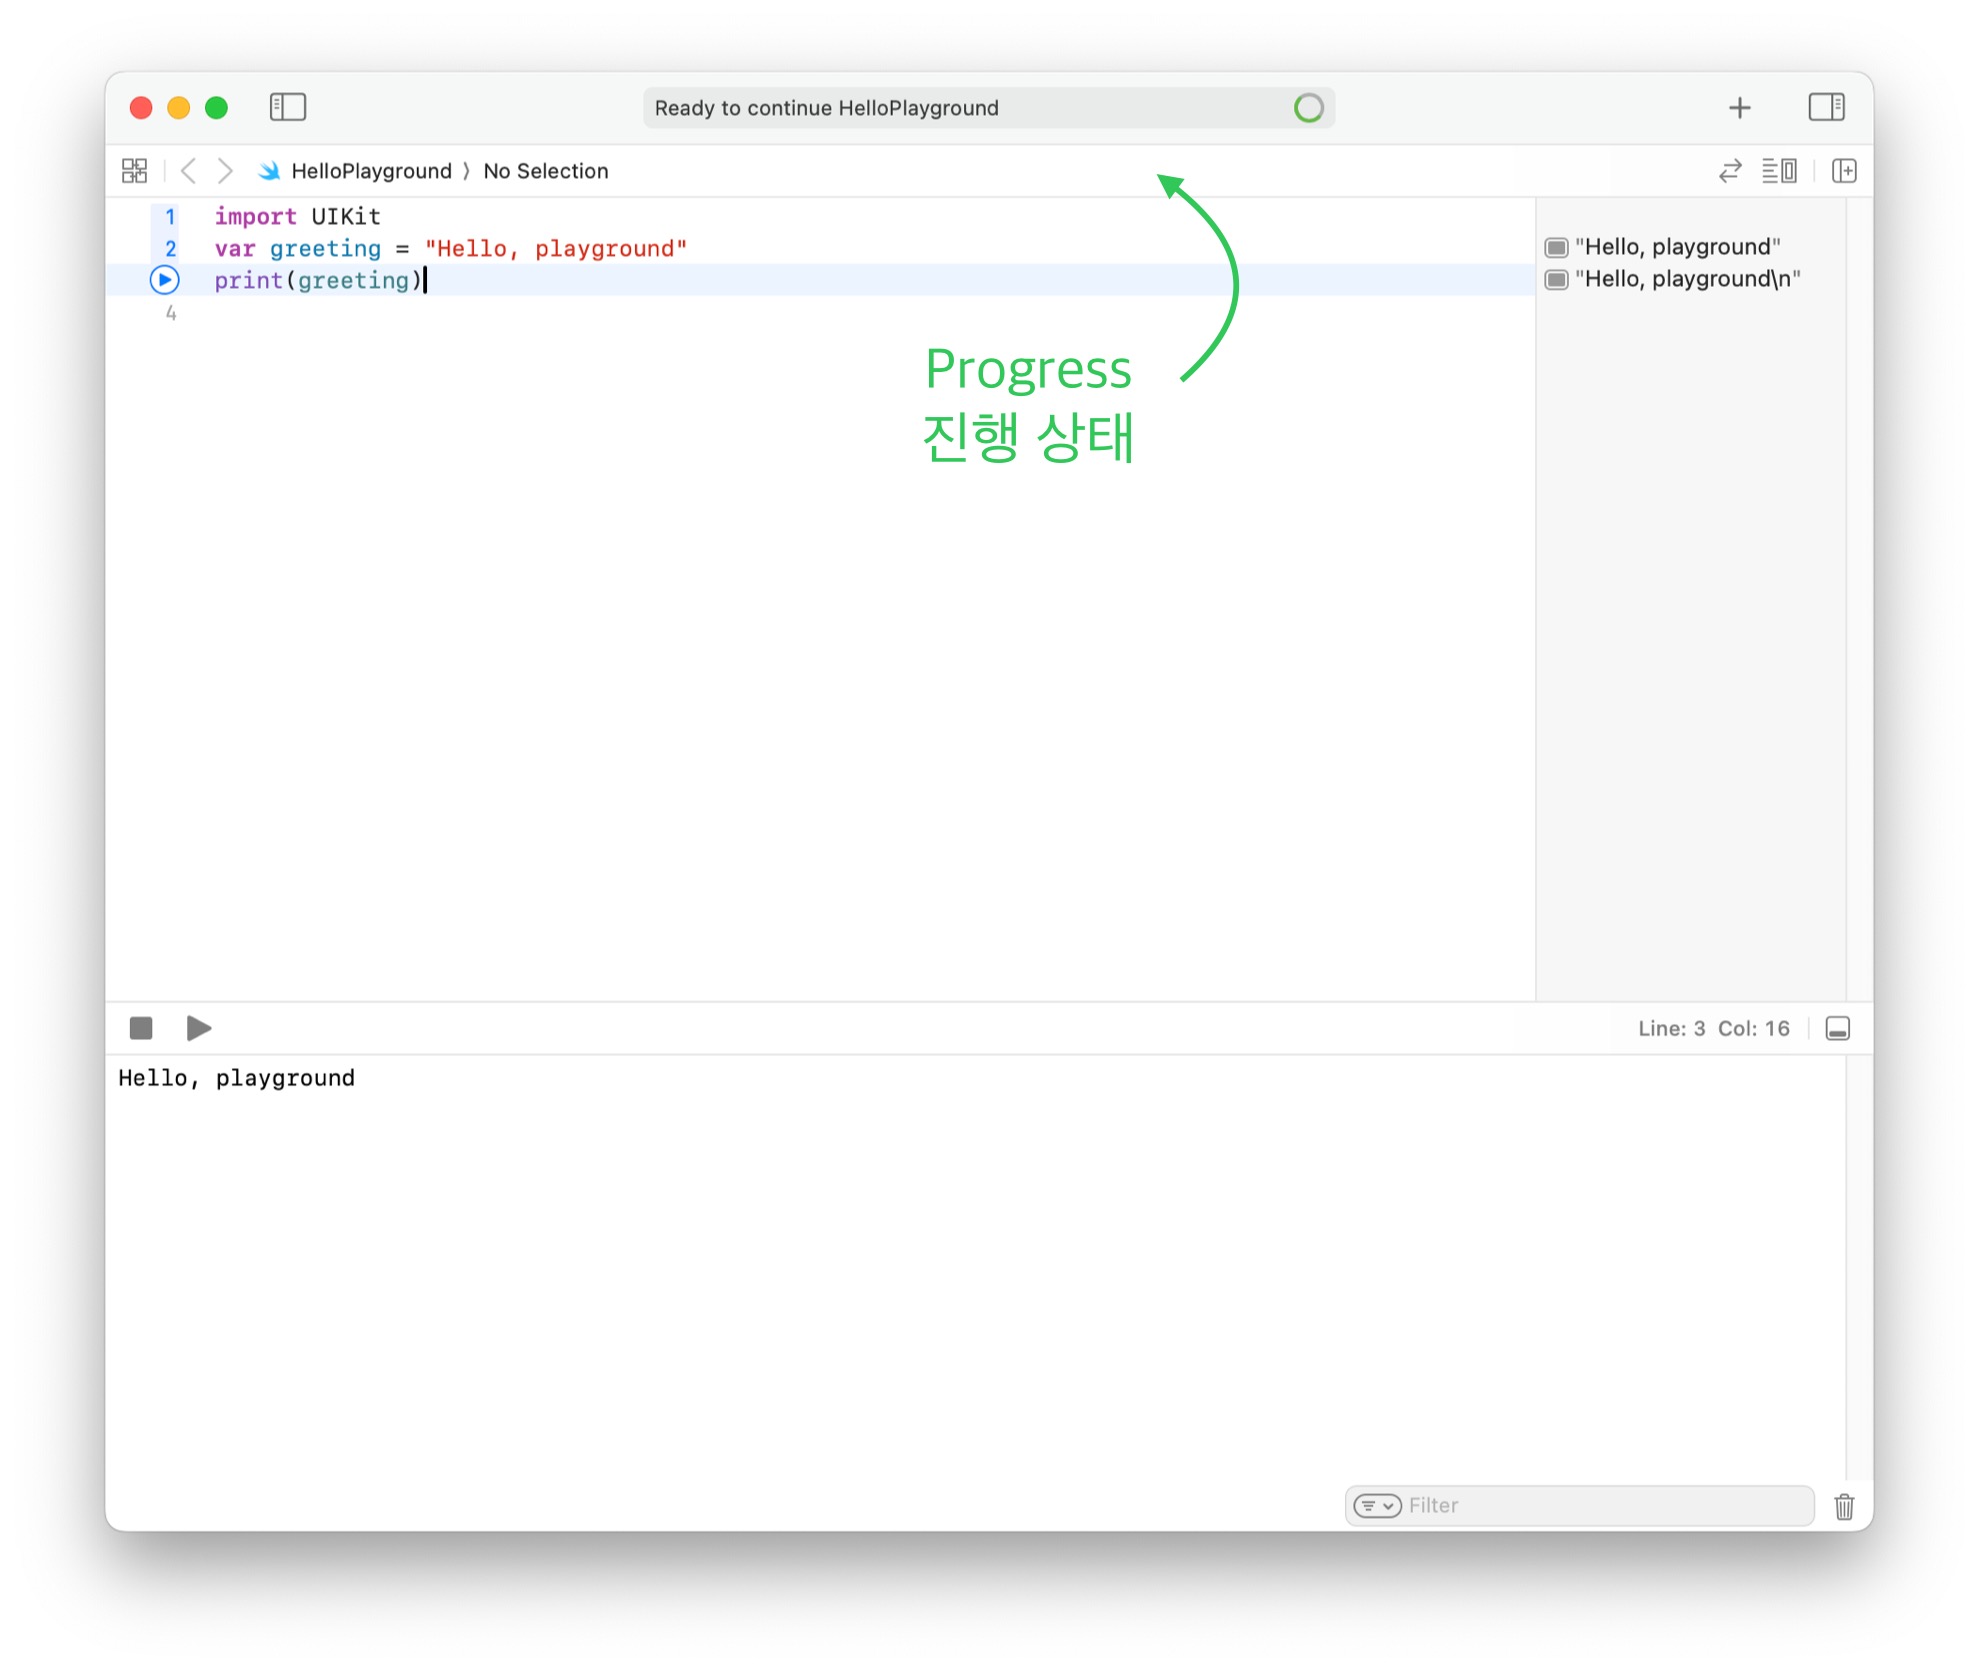Stop the playground execution
Screen dimensions: 1979x1670
[141, 1028]
